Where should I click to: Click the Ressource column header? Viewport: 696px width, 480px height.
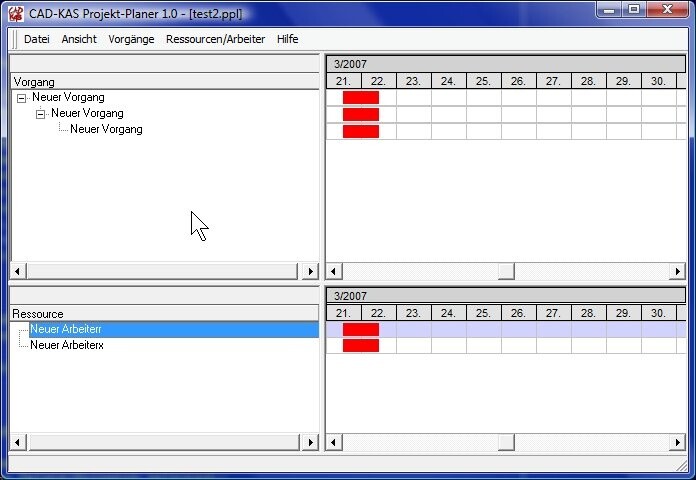(165, 314)
